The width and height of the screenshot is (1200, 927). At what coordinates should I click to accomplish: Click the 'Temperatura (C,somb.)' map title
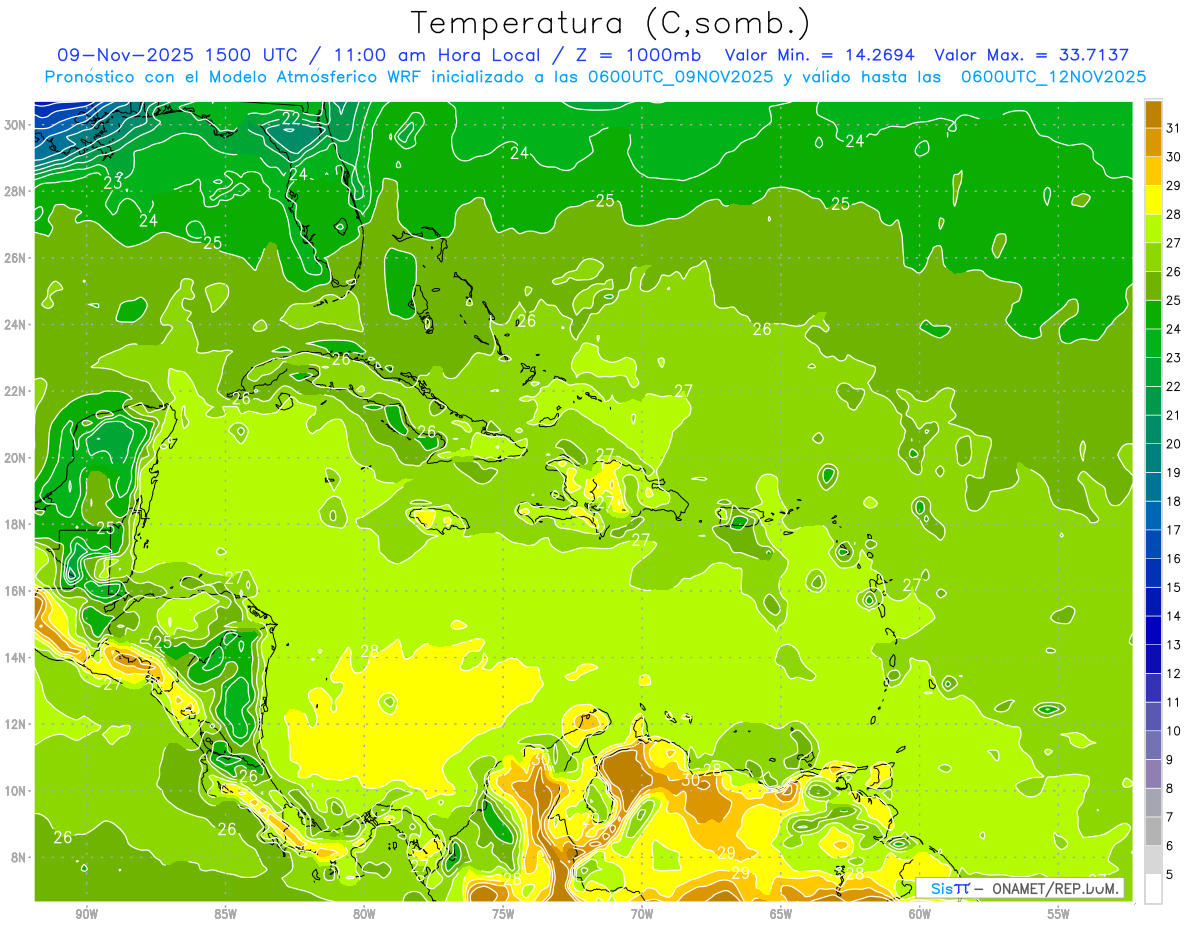tap(611, 22)
